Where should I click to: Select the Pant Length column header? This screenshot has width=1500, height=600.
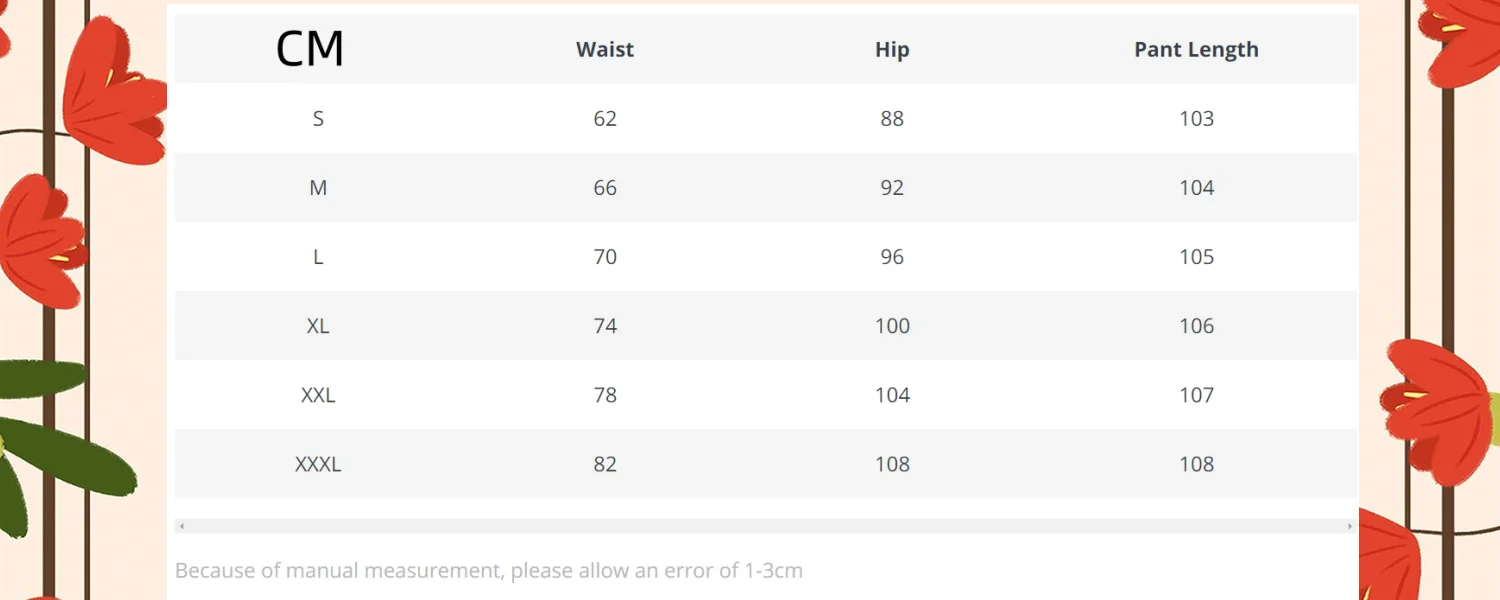pos(1196,50)
